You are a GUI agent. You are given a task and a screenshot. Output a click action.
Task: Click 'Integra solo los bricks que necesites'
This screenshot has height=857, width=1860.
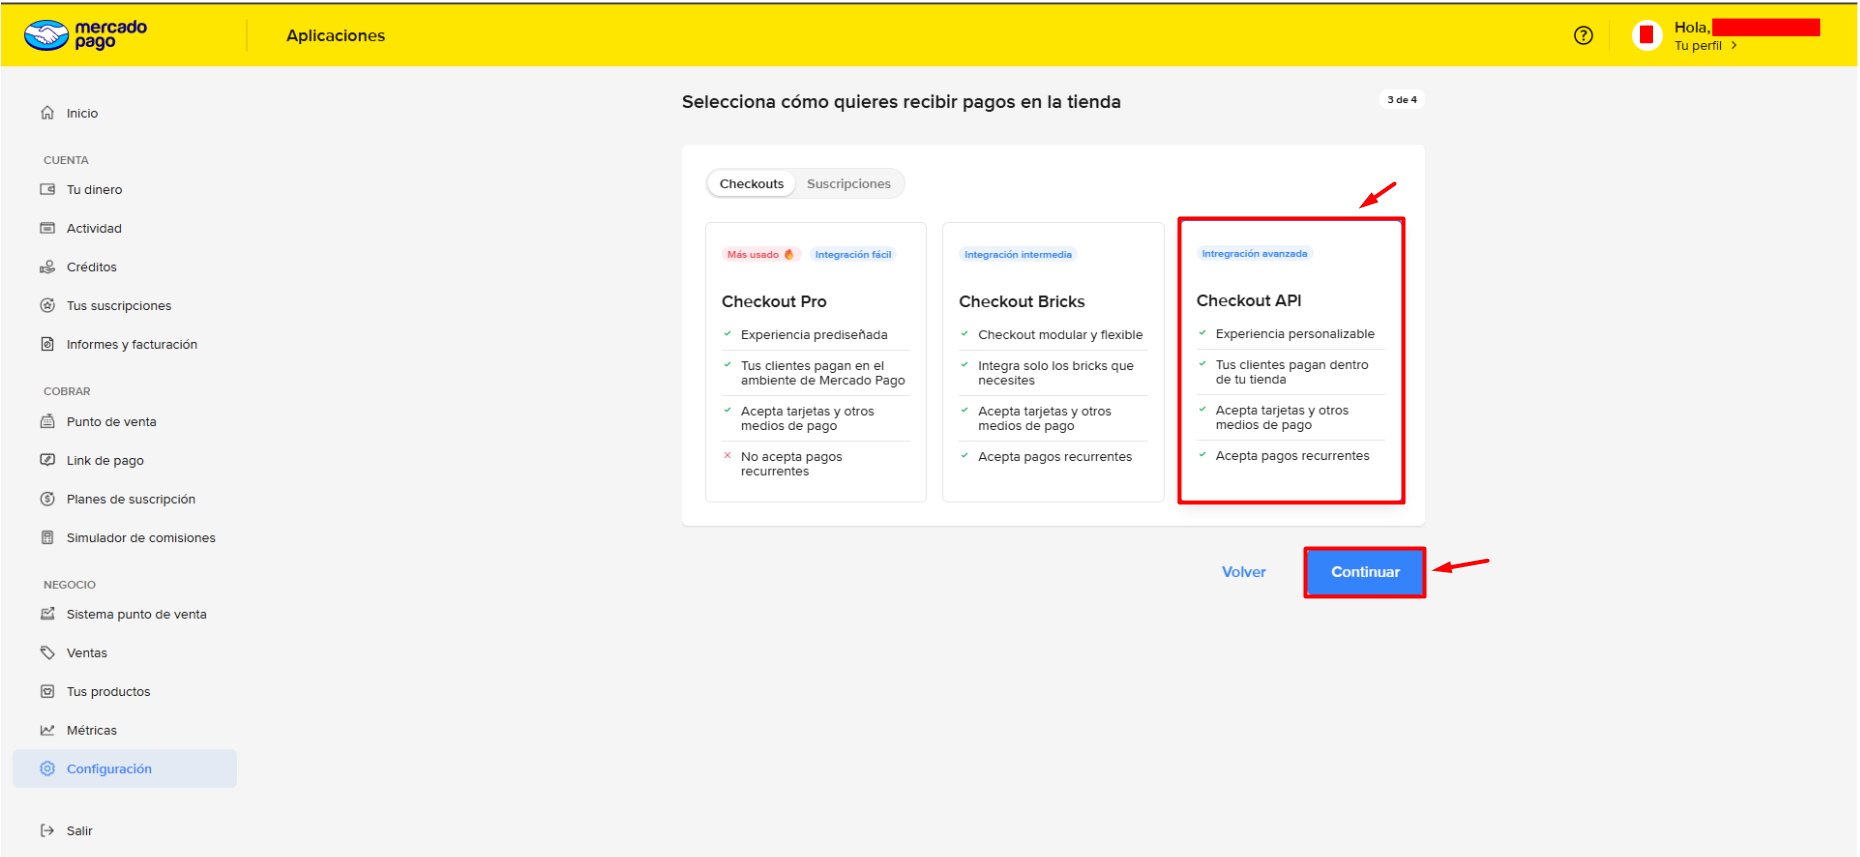1056,373
